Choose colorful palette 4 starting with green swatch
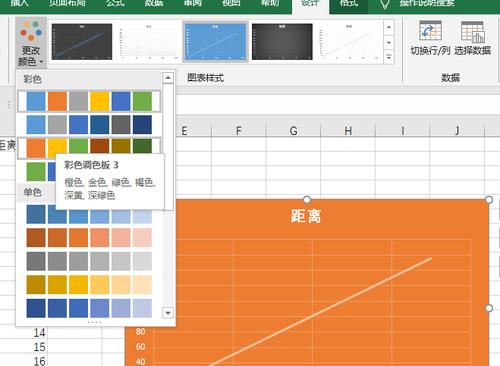 (36, 171)
